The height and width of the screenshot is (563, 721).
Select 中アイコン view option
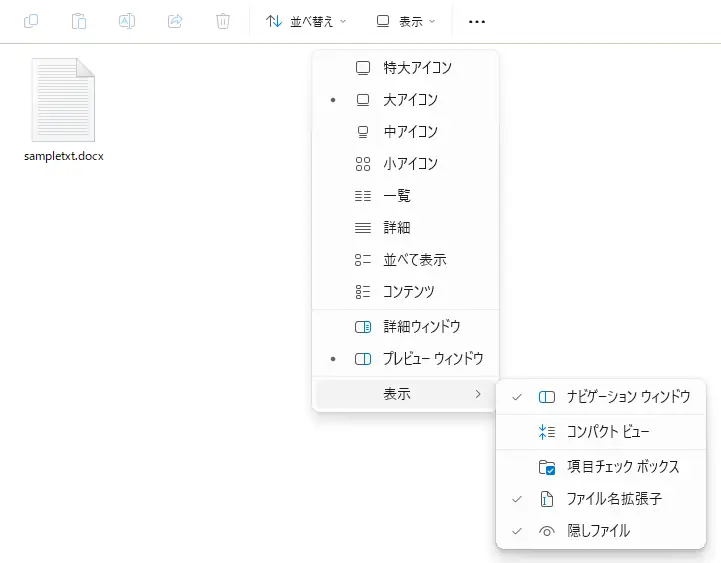(405, 132)
